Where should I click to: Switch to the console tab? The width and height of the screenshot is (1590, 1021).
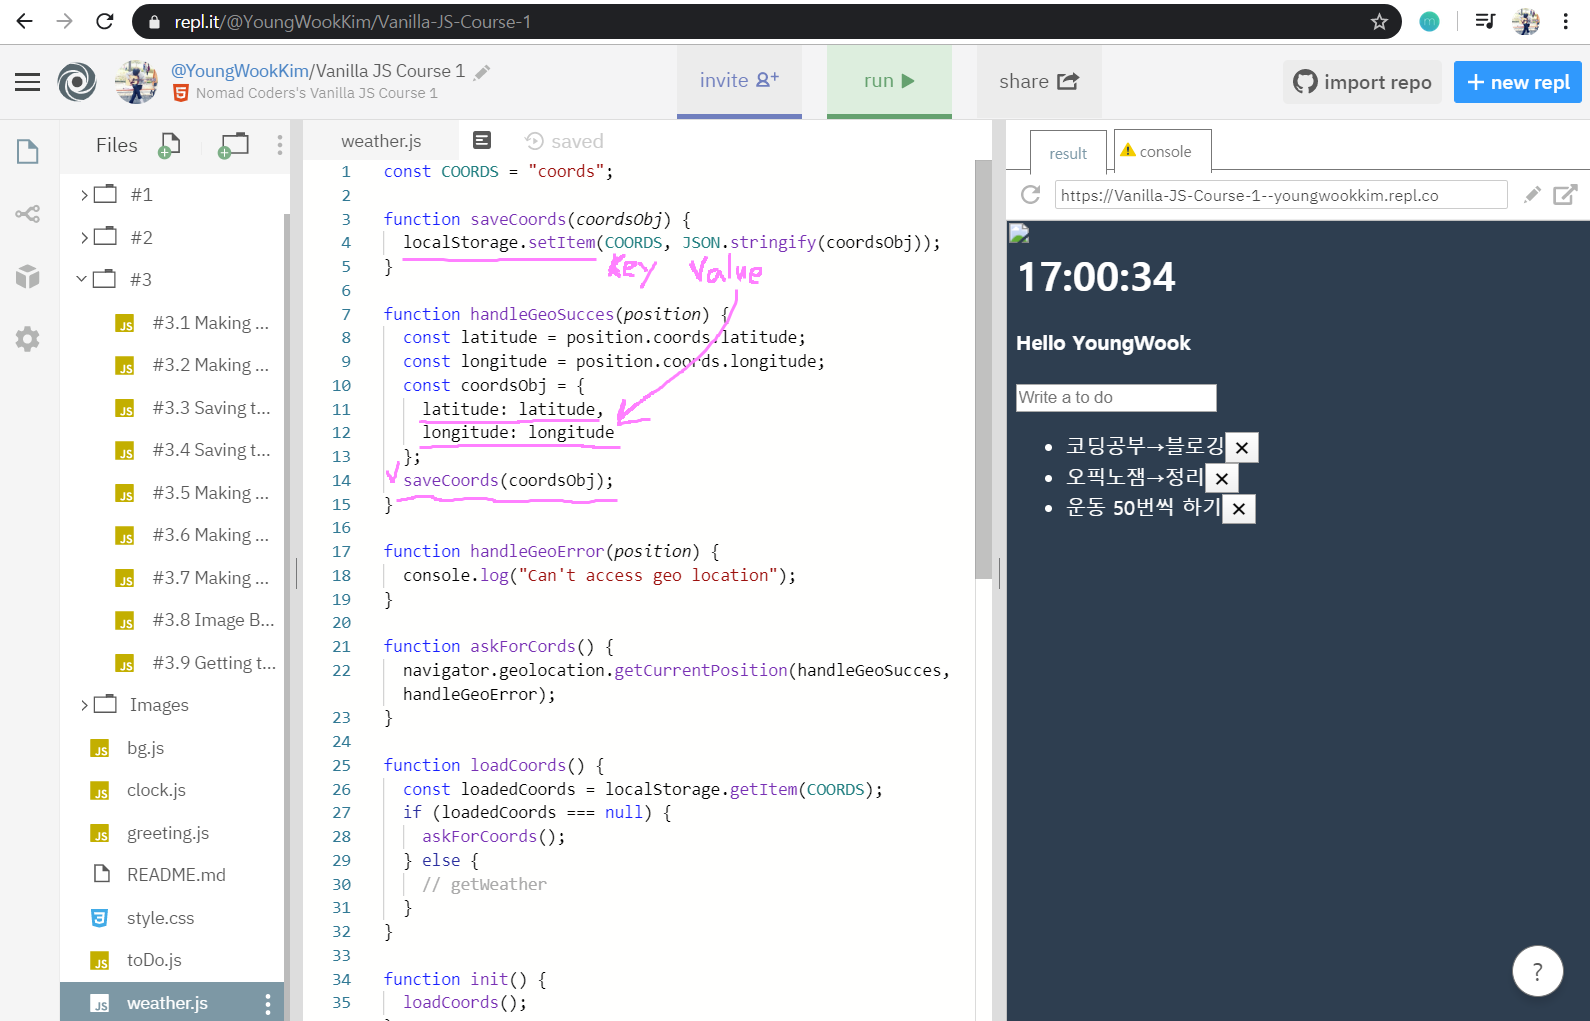pos(1162,151)
